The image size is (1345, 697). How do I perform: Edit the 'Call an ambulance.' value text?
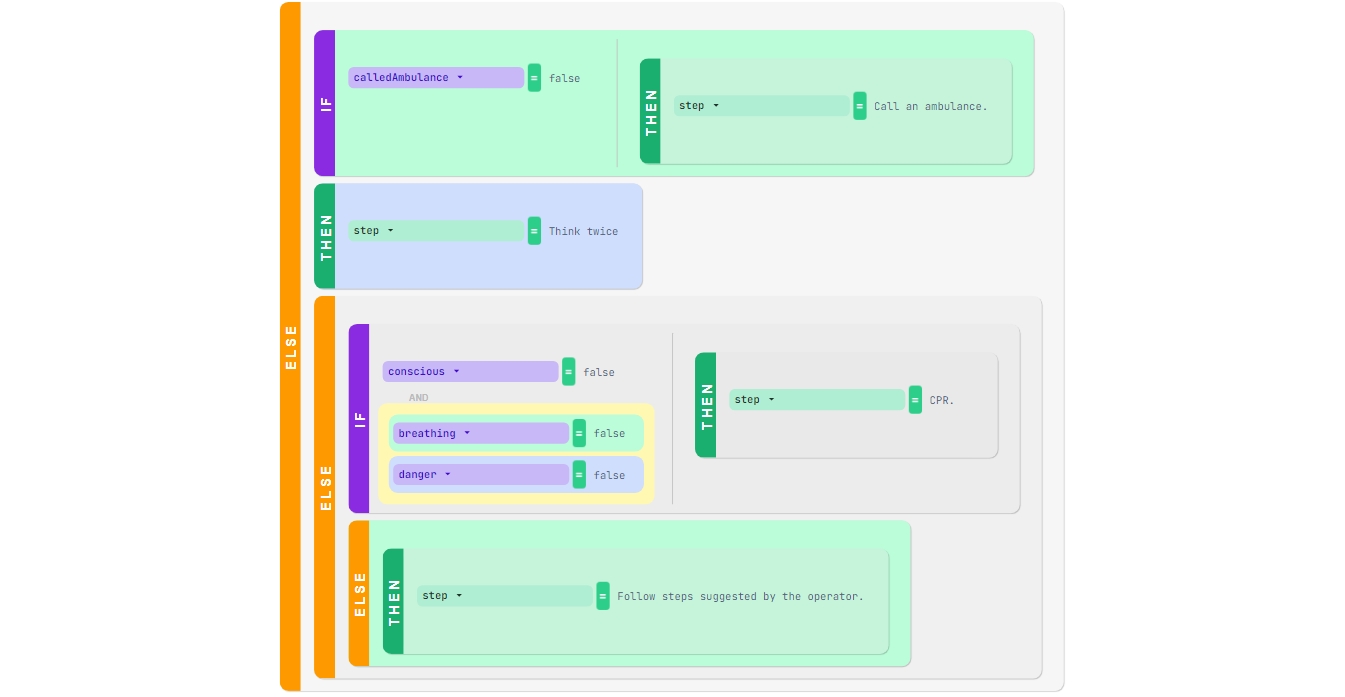[x=930, y=107]
